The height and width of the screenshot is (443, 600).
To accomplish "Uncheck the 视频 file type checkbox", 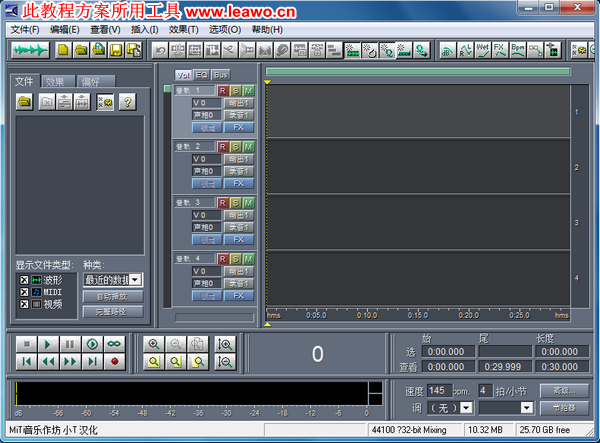I will pos(24,304).
